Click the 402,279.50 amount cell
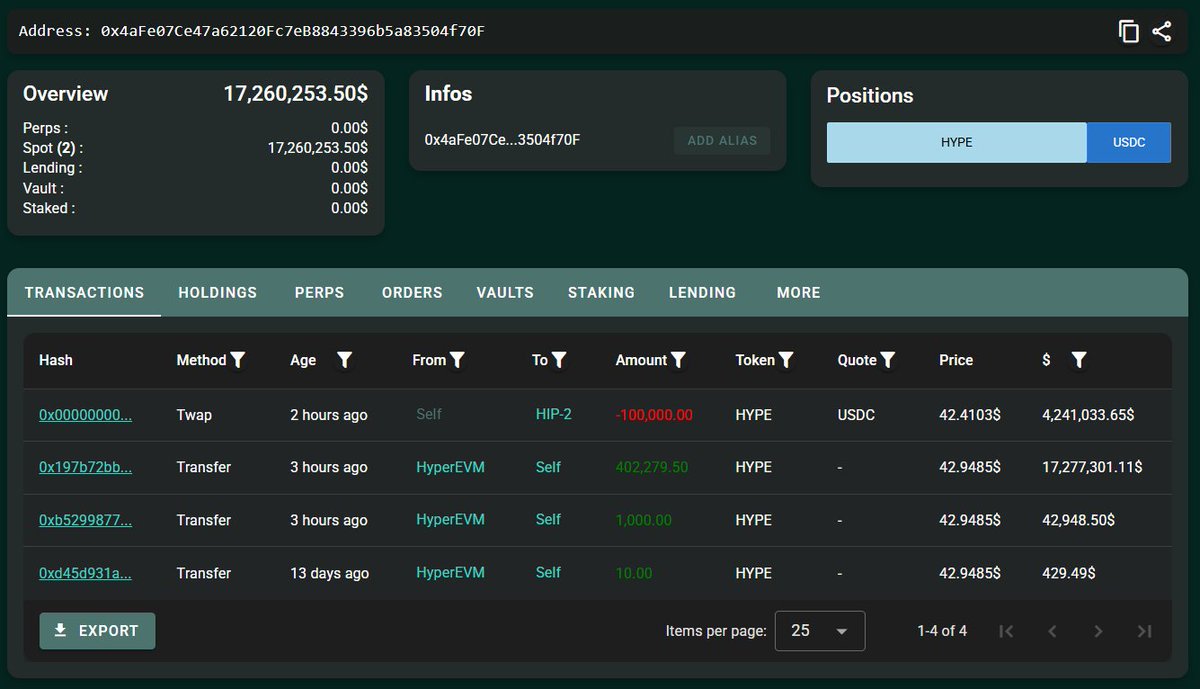This screenshot has width=1200, height=689. pyautogui.click(x=652, y=467)
